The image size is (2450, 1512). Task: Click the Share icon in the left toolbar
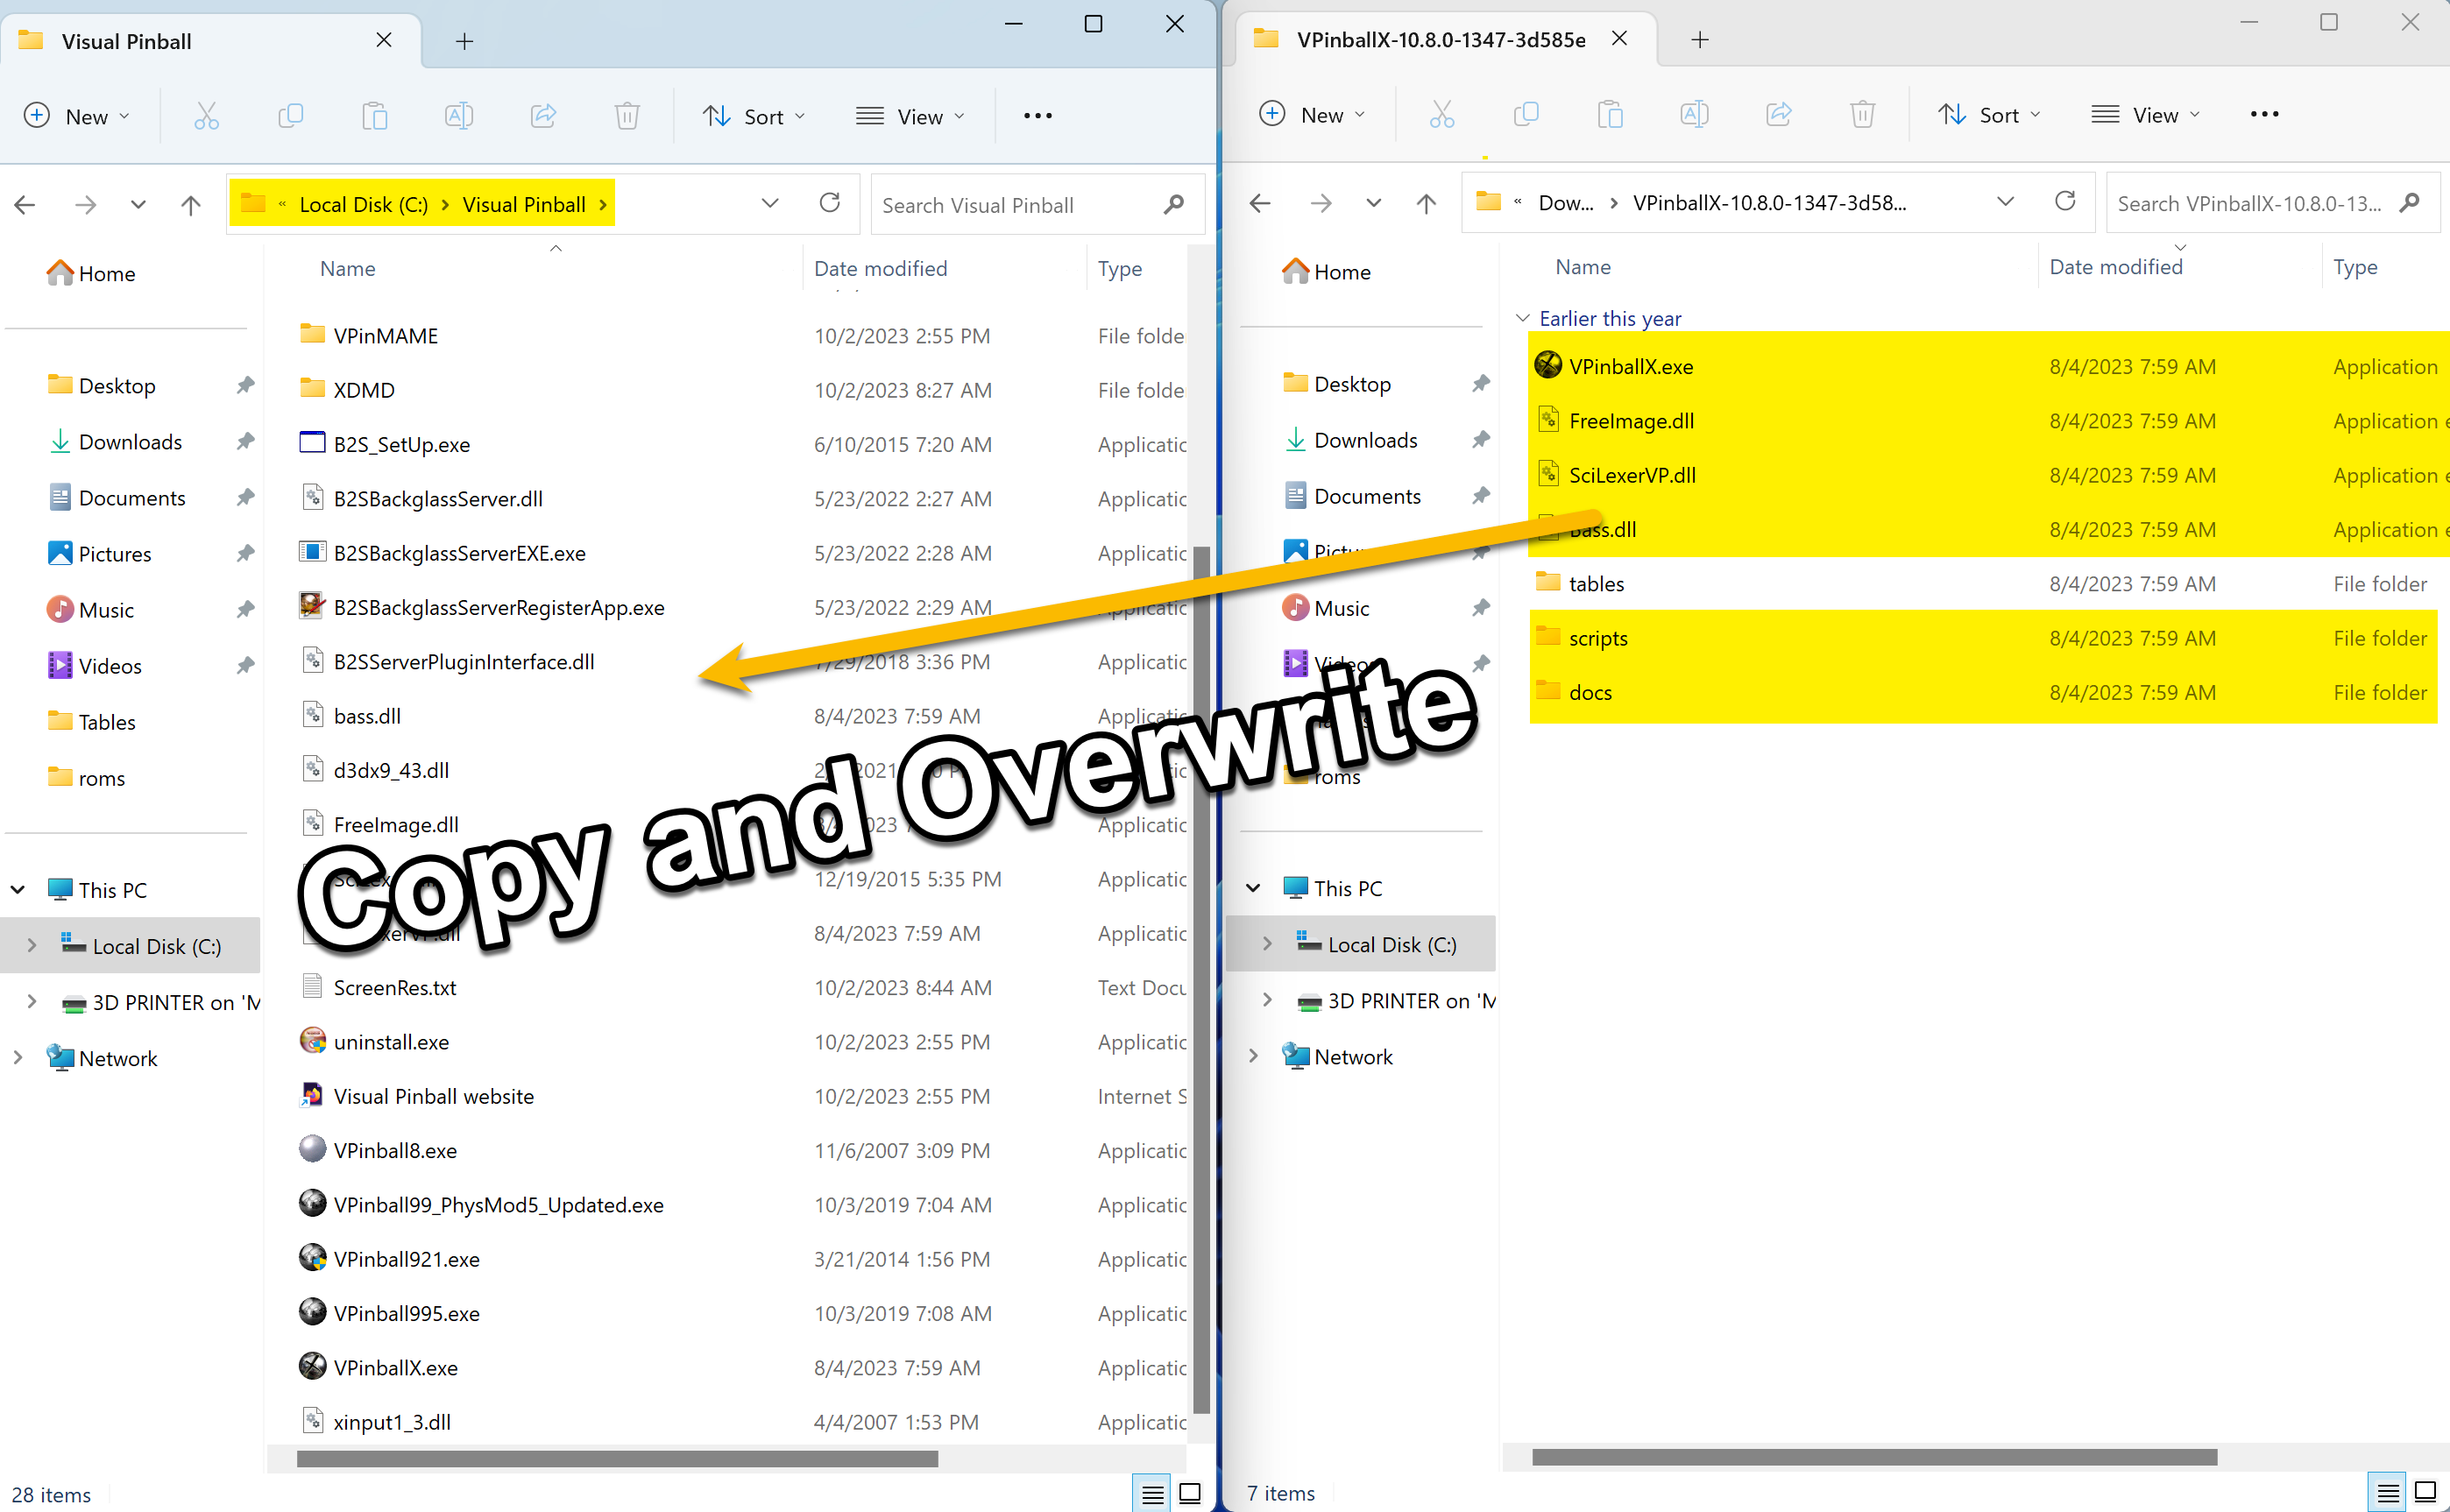click(543, 115)
